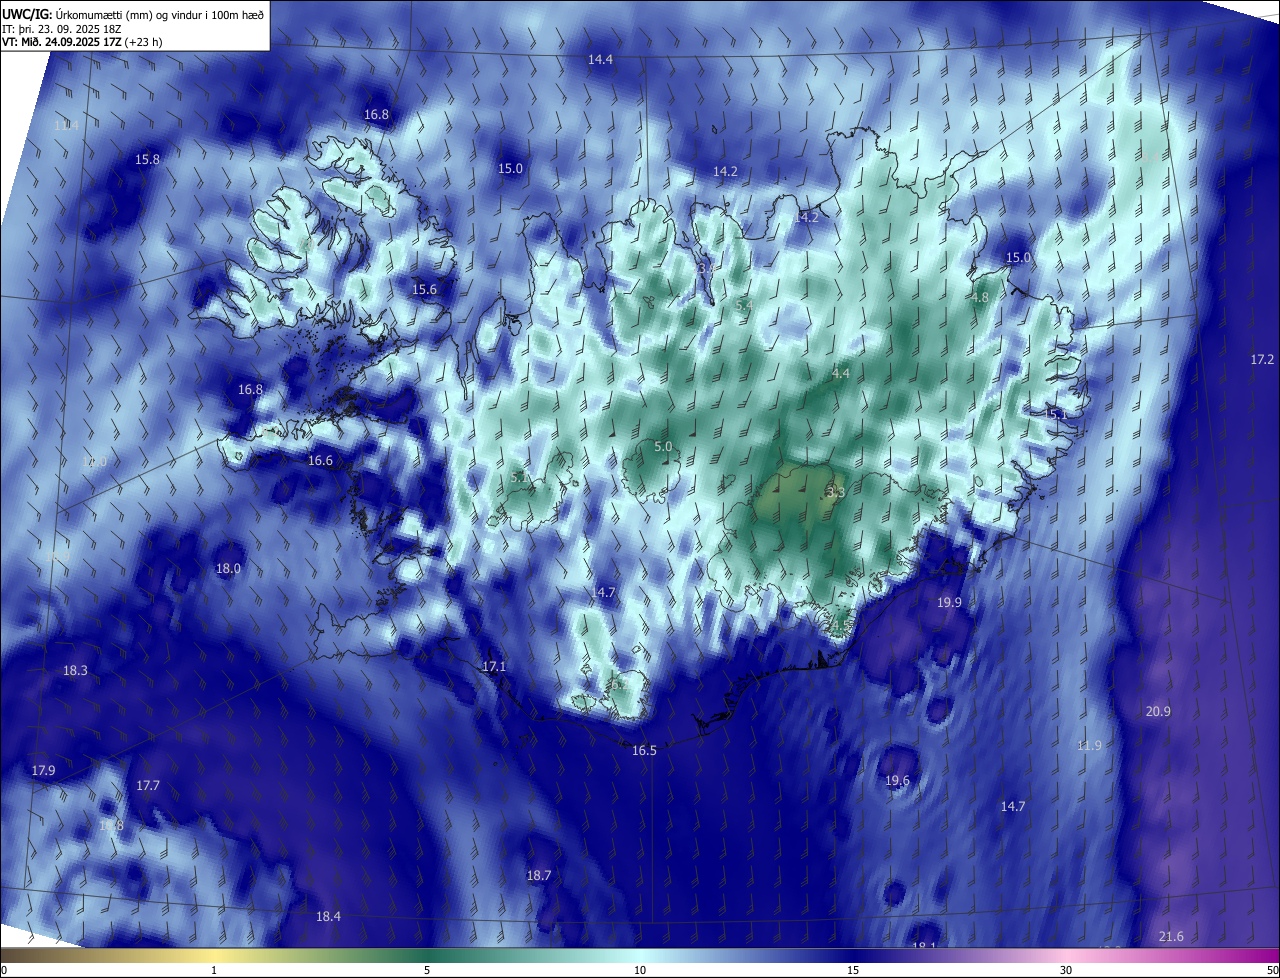The image size is (1280, 978).
Task: Click the 15.8 value on the map
Action: pyautogui.click(x=147, y=160)
